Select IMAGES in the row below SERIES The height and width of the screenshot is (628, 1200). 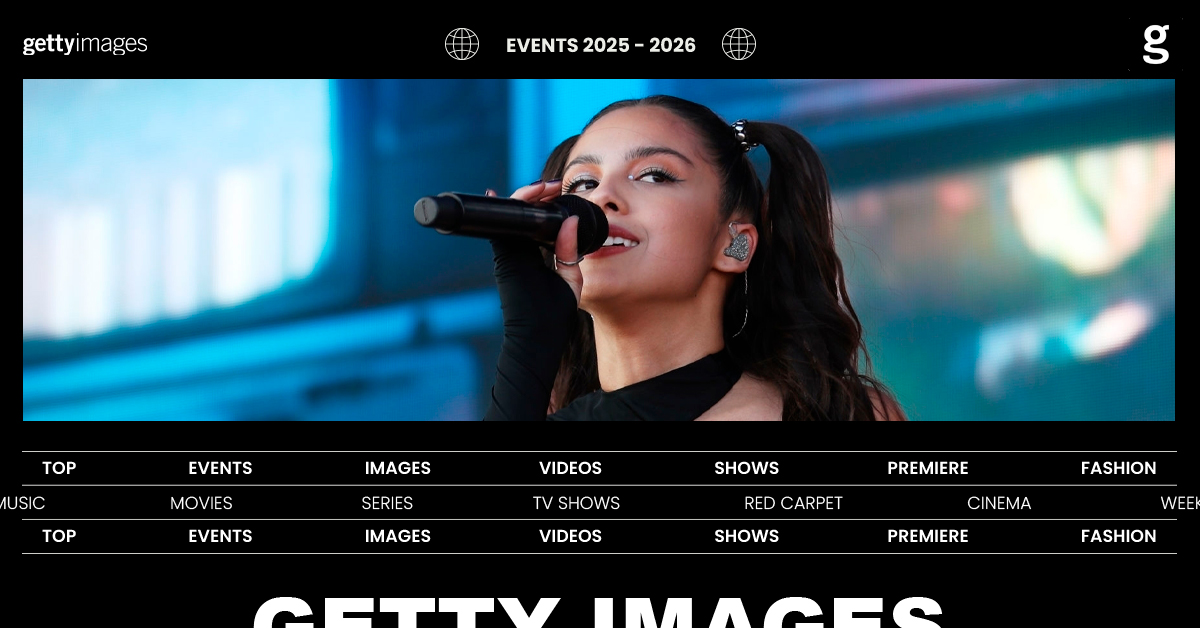(398, 536)
